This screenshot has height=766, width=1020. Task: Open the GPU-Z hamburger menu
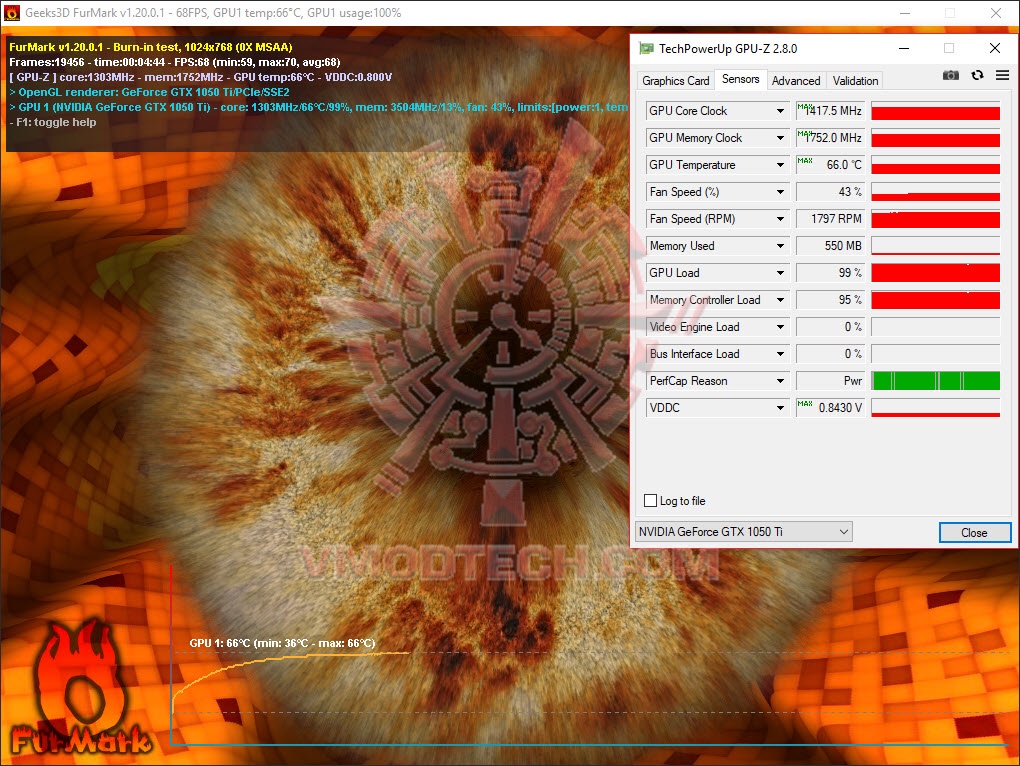(1002, 75)
